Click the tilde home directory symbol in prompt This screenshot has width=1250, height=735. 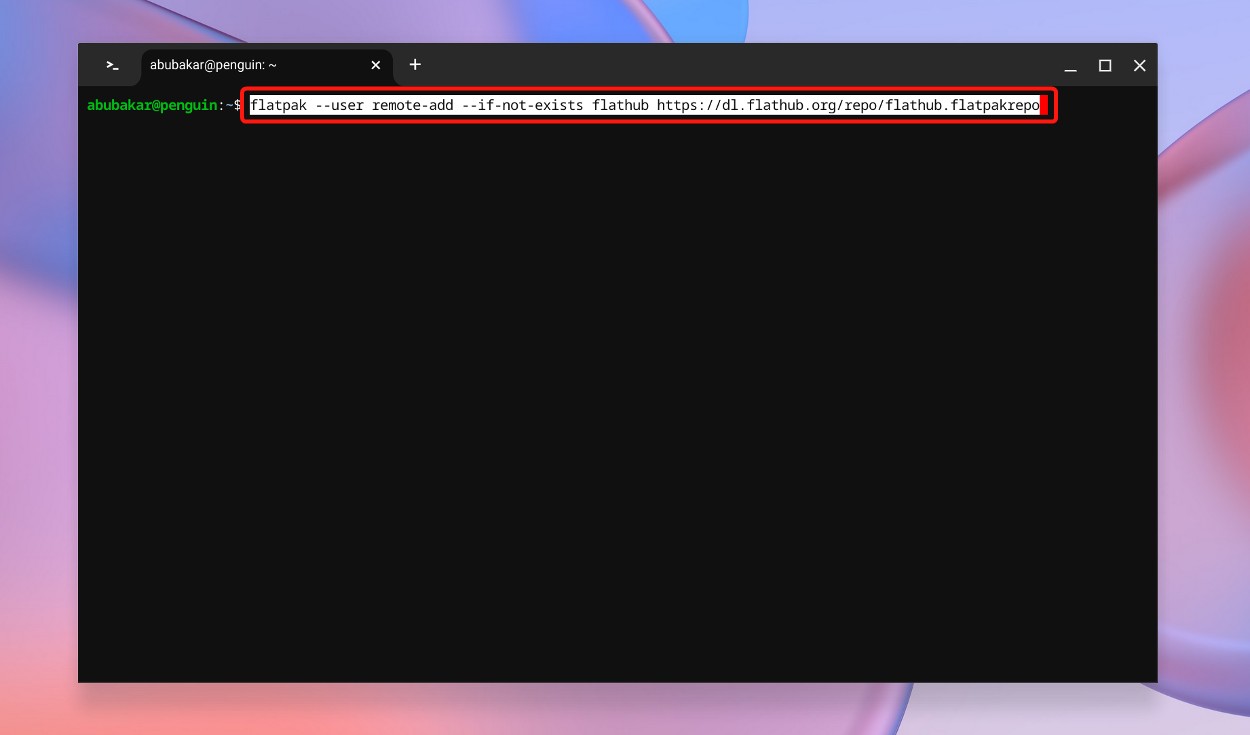[230, 104]
